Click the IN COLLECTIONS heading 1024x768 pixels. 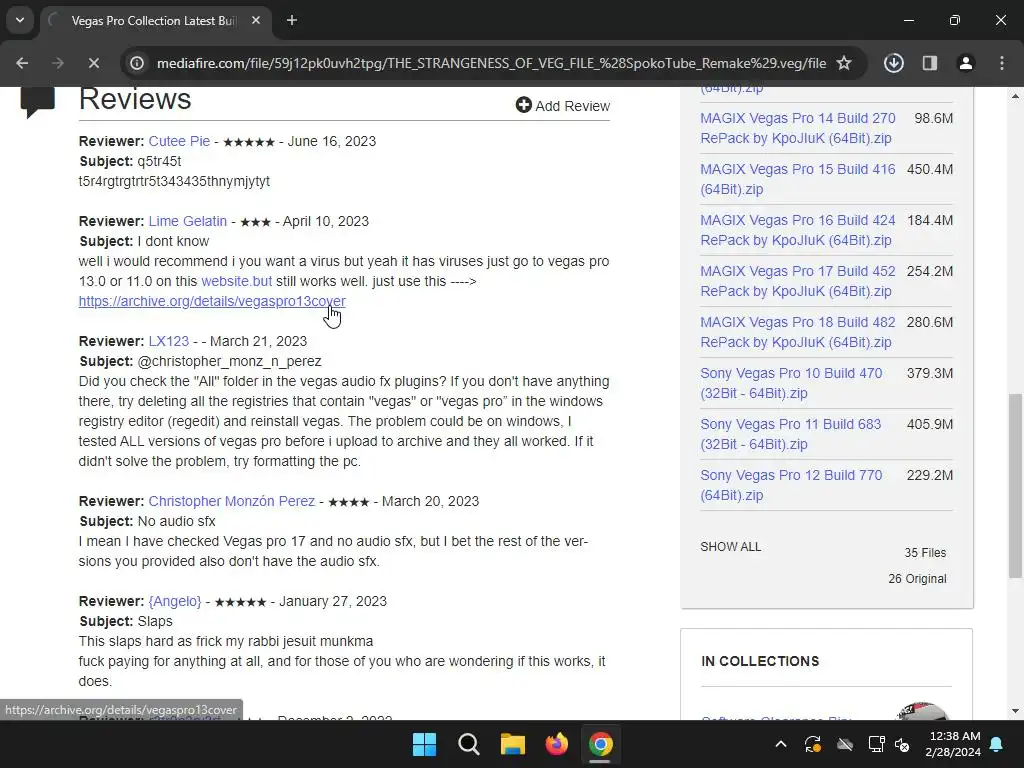click(x=760, y=662)
